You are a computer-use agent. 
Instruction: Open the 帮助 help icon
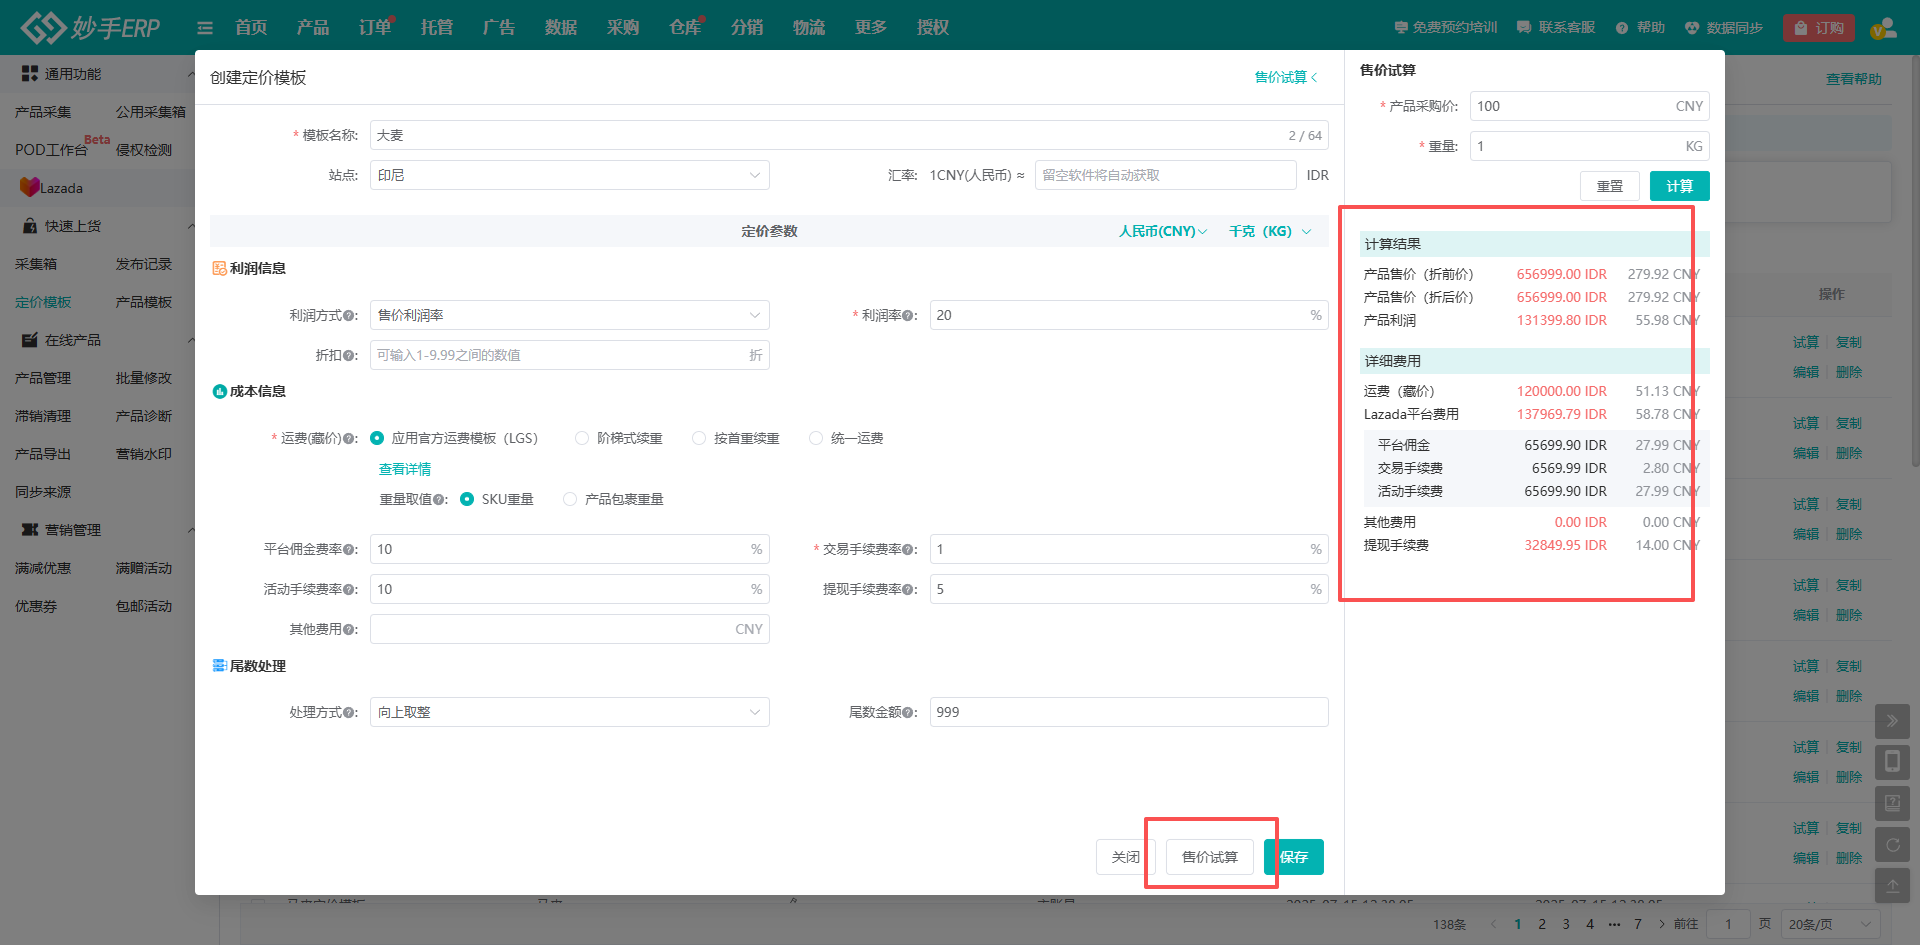(x=1622, y=28)
